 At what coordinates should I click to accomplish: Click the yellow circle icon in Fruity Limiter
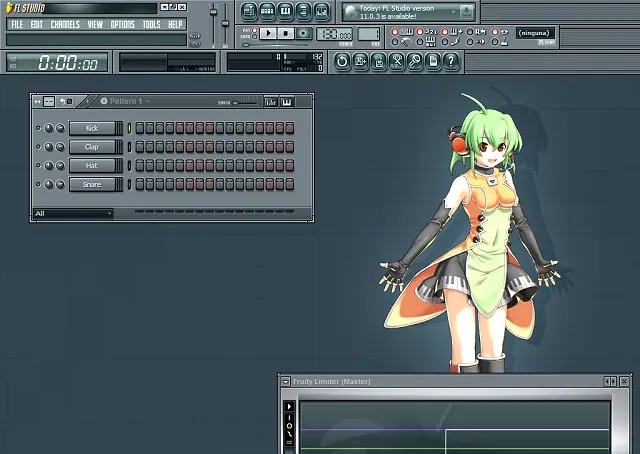click(x=289, y=426)
